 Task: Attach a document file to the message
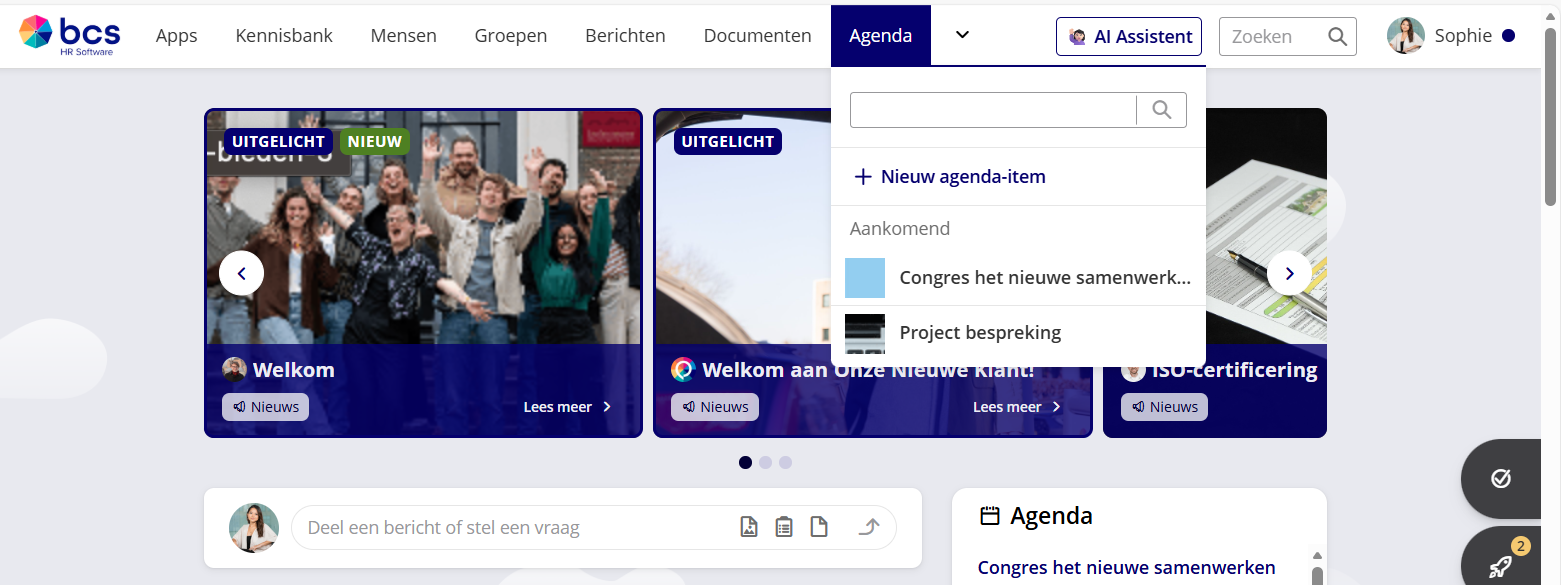819,527
